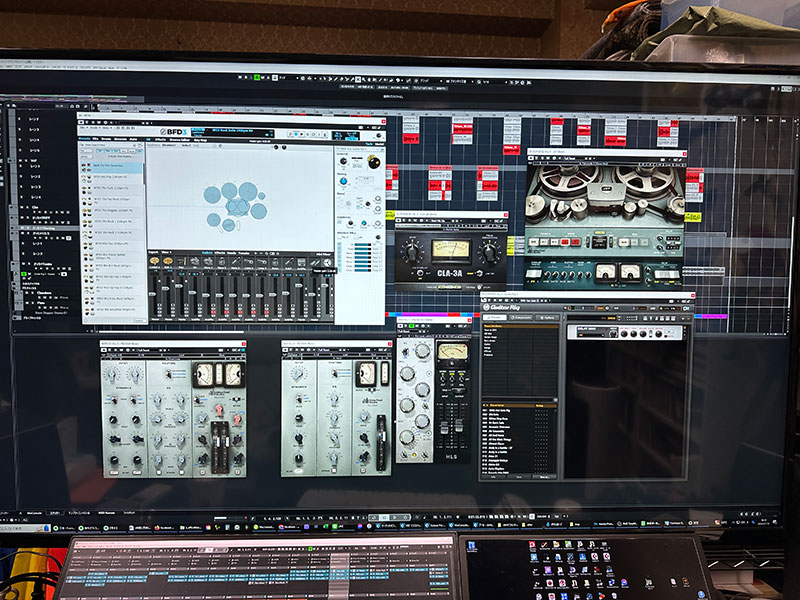The image size is (800, 600).
Task: Select the leftmost kick channel icon in BFD3 mixer
Action: click(155, 261)
